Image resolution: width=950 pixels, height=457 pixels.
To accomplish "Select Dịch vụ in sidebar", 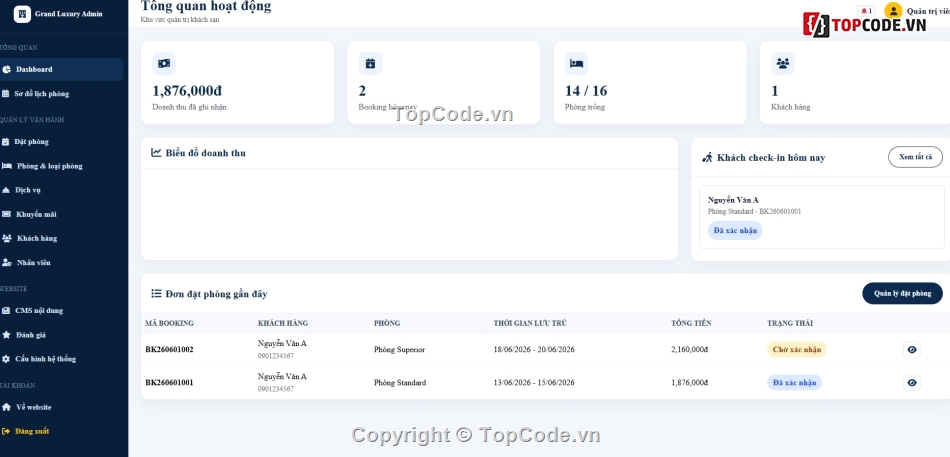I will pyautogui.click(x=61, y=190).
